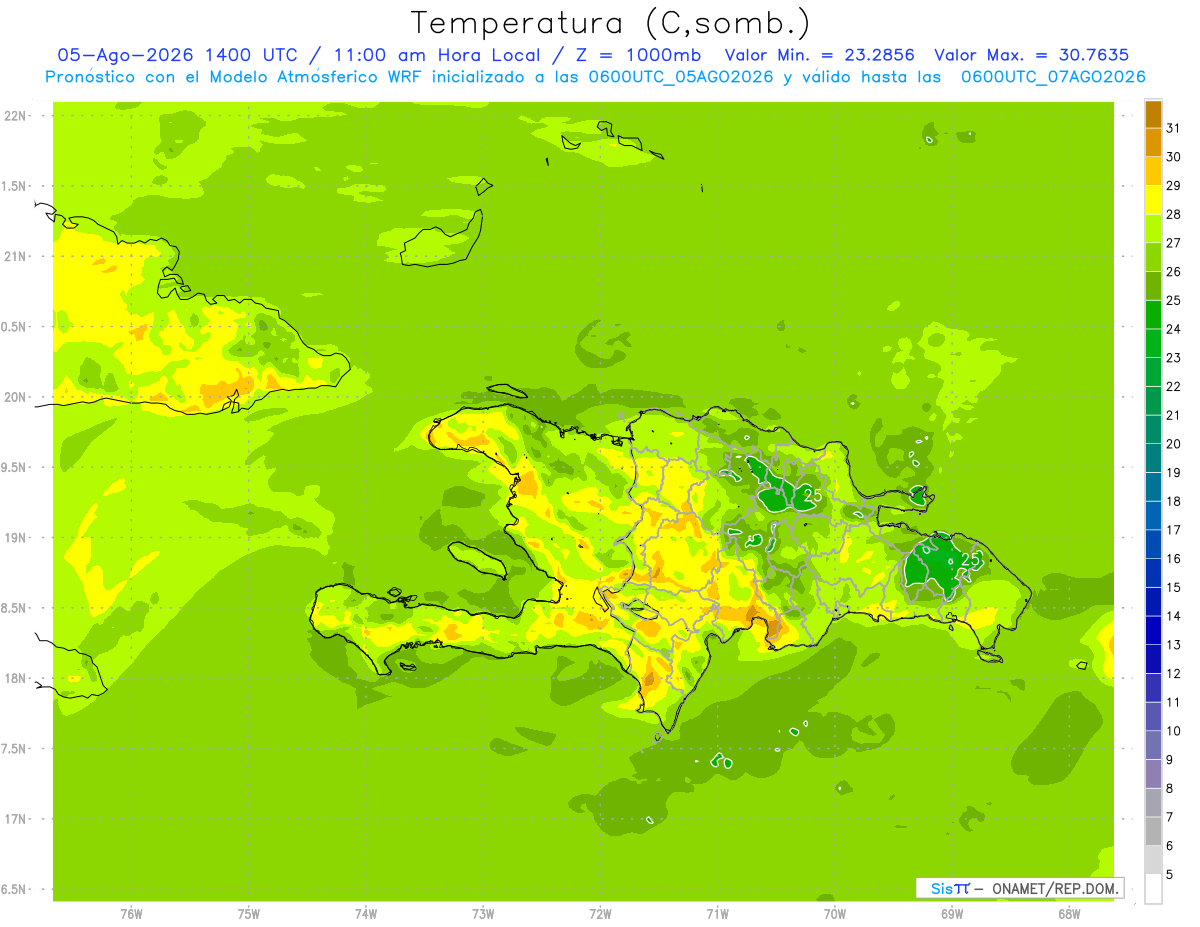This screenshot has width=1200, height=927.
Task: Click the colorbar tick label "27"
Action: click(1174, 243)
